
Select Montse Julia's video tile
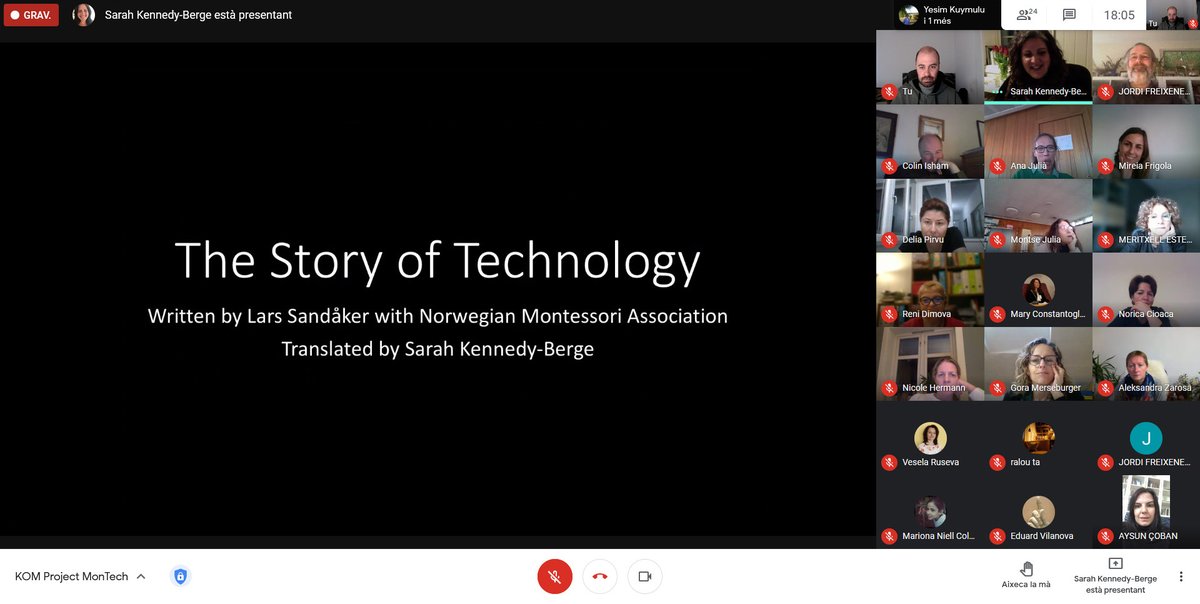[x=1038, y=215]
